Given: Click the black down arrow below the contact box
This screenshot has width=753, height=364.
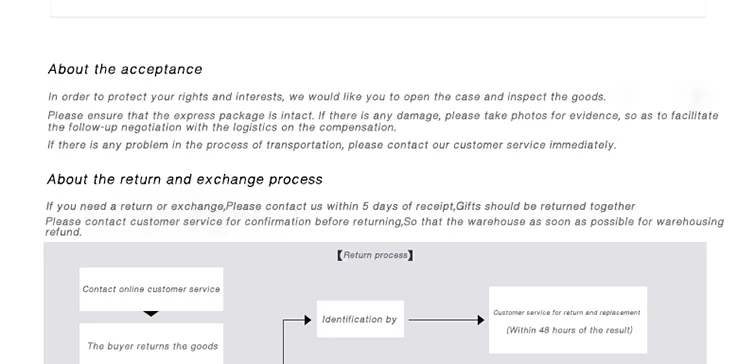Looking at the screenshot, I should (151, 314).
